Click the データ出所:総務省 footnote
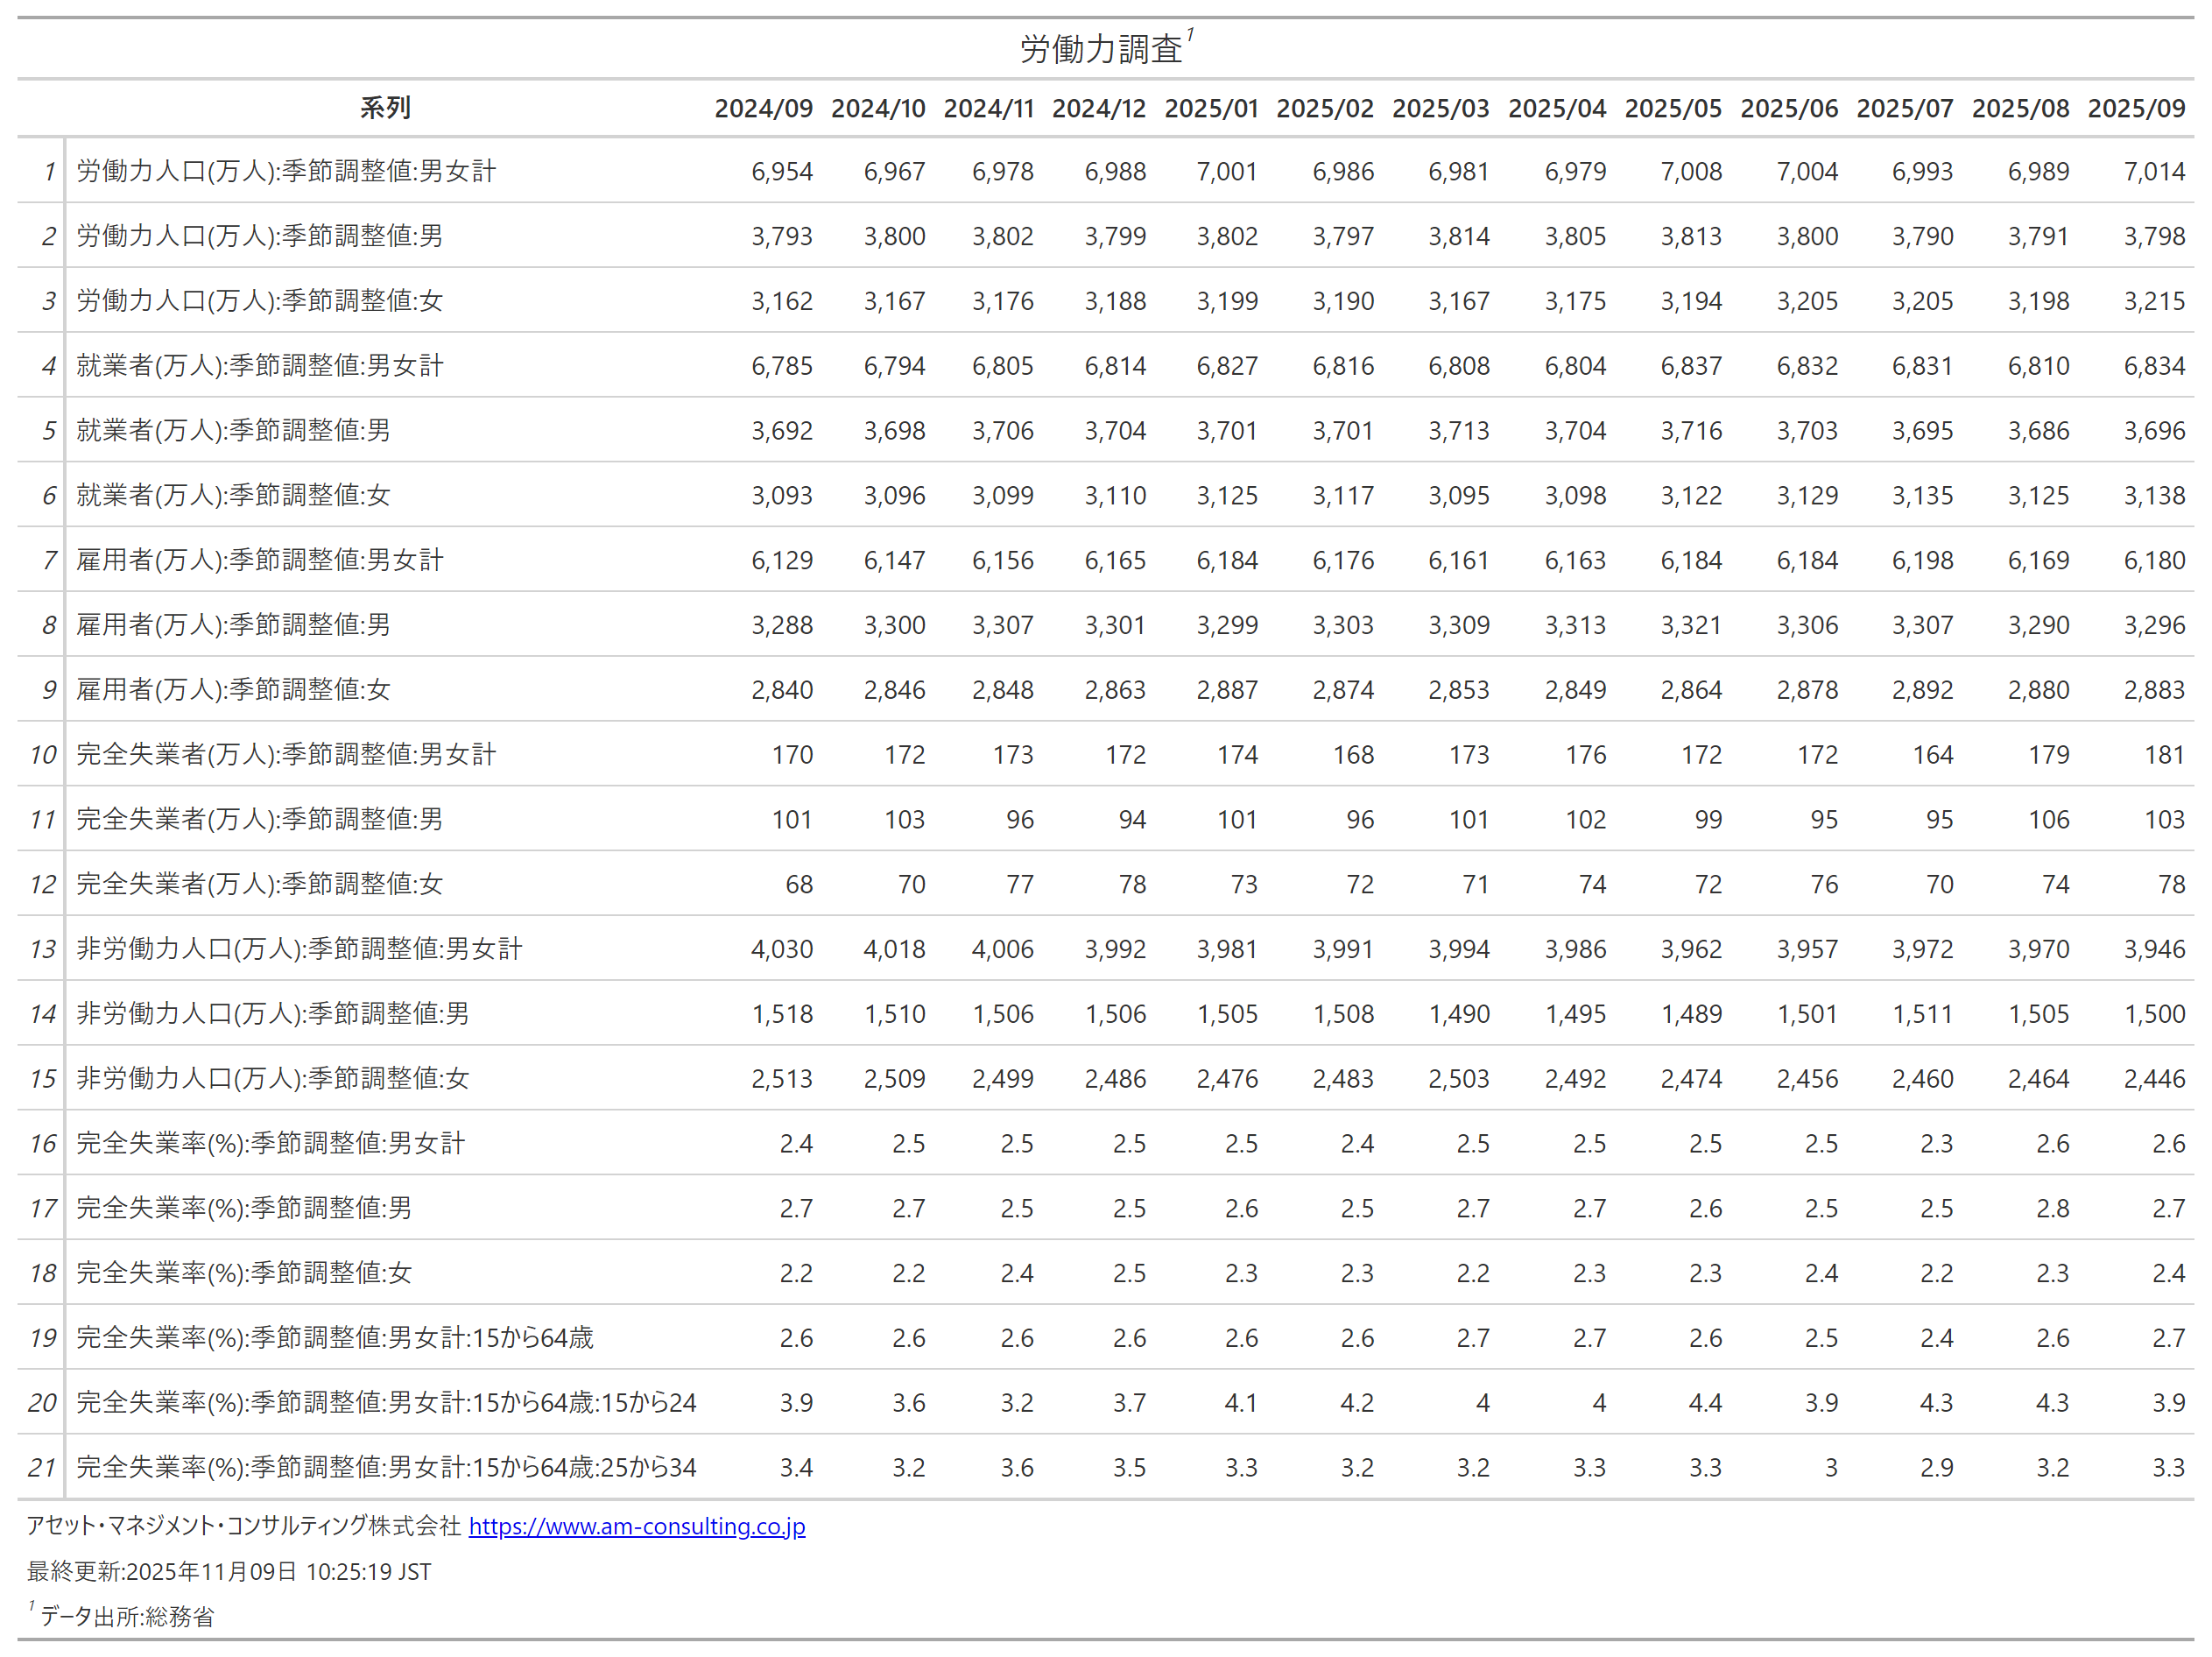The height and width of the screenshot is (1657, 2212). [x=126, y=1617]
